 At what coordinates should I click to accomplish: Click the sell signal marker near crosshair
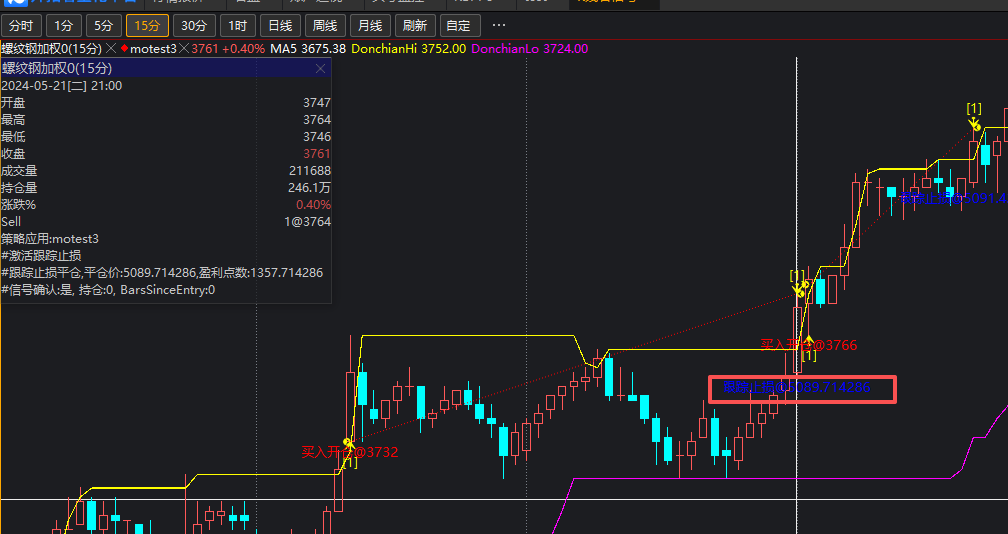click(800, 289)
